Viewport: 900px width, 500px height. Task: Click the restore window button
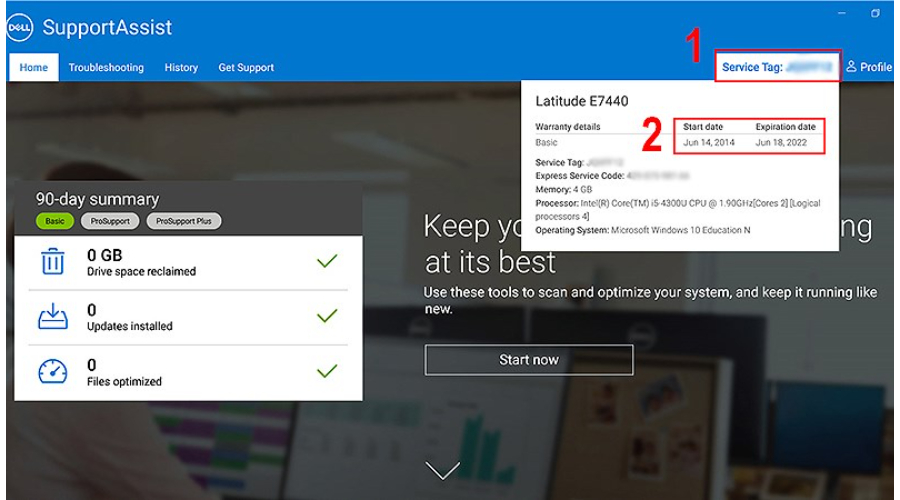click(875, 13)
